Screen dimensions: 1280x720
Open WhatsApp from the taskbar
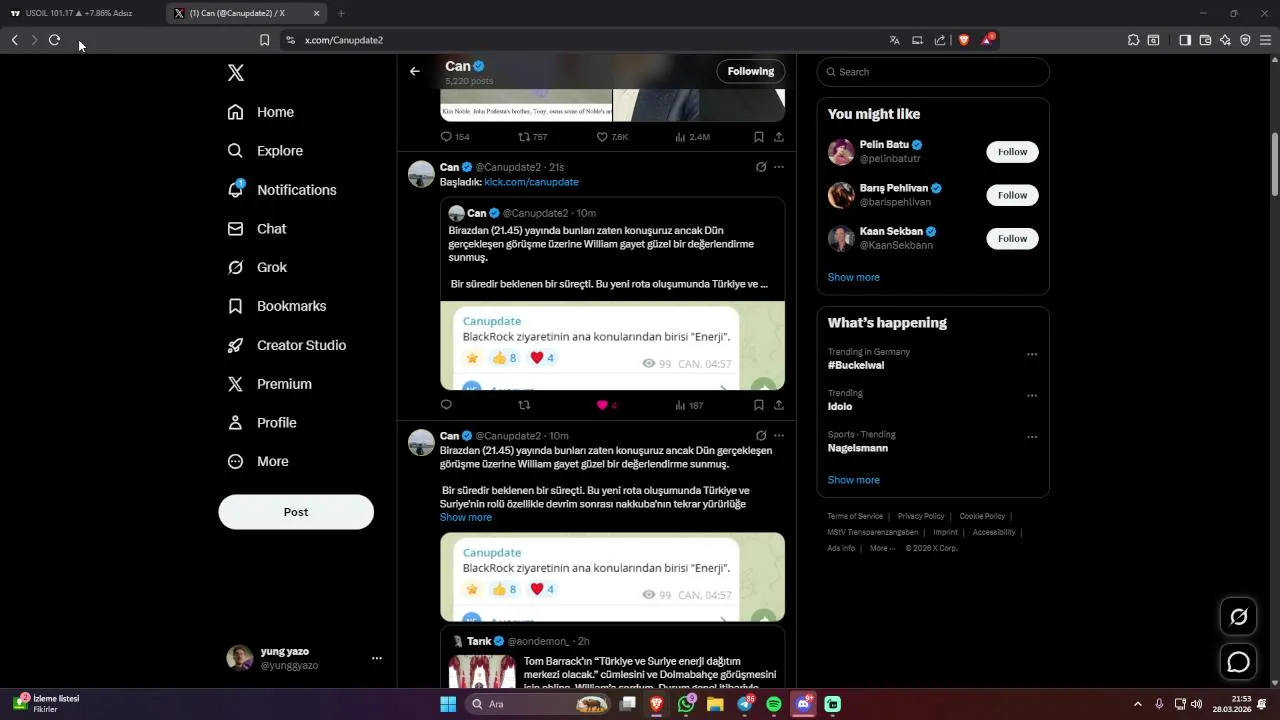tap(686, 704)
